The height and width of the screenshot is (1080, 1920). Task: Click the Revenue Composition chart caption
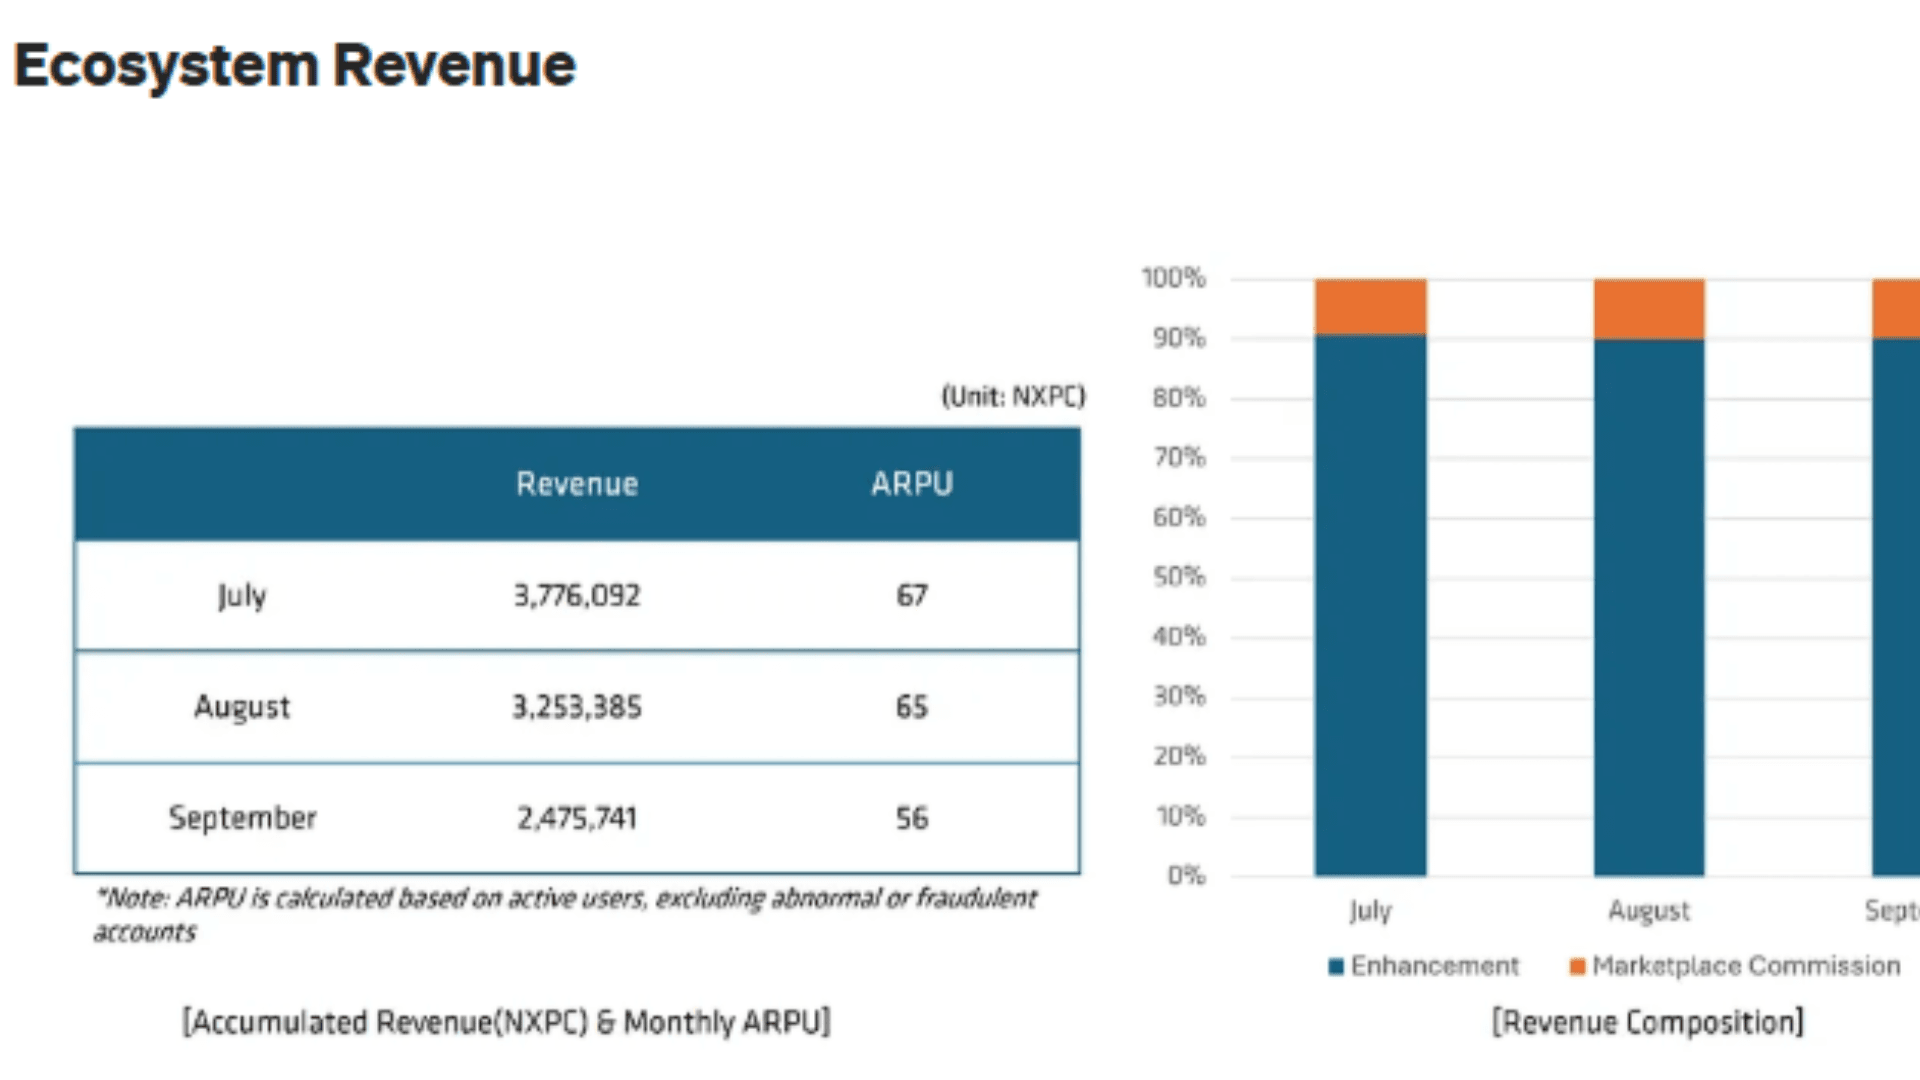1647,1022
